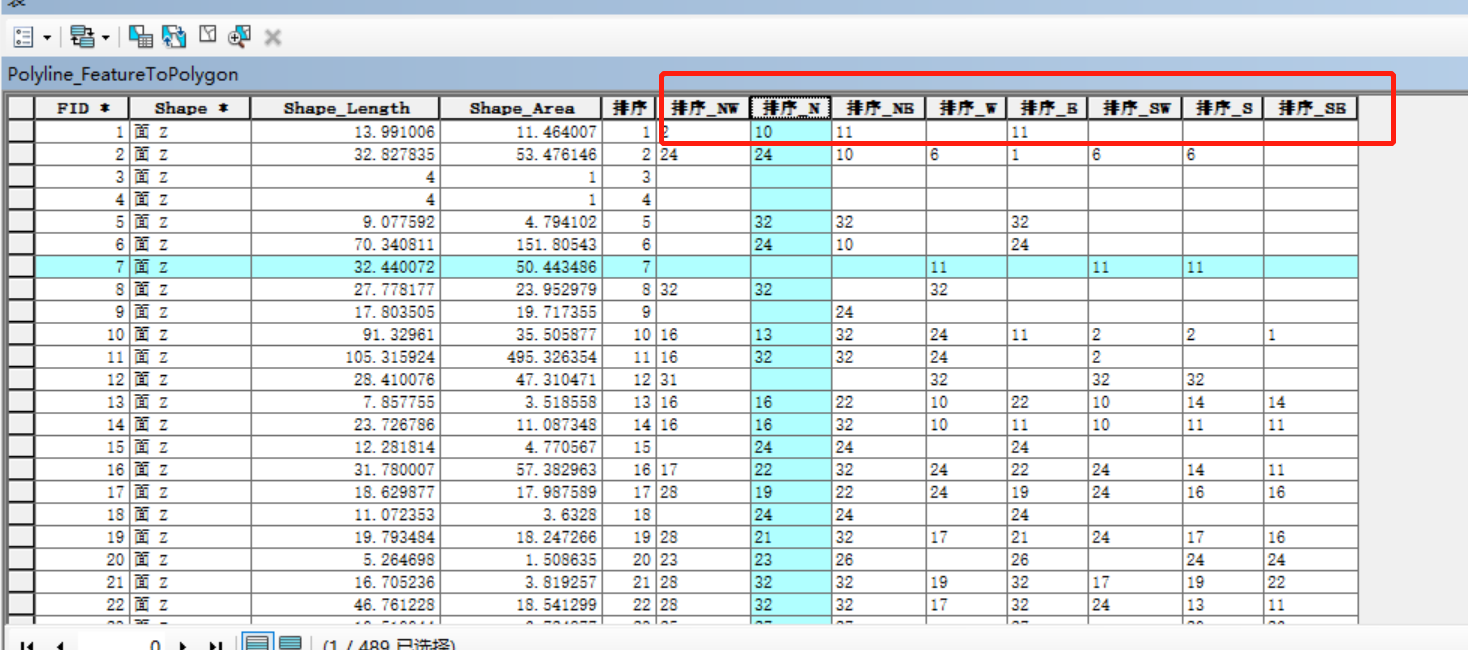Screen dimensions: 1468x650
Task: Go to the previous record
Action: pos(59,645)
